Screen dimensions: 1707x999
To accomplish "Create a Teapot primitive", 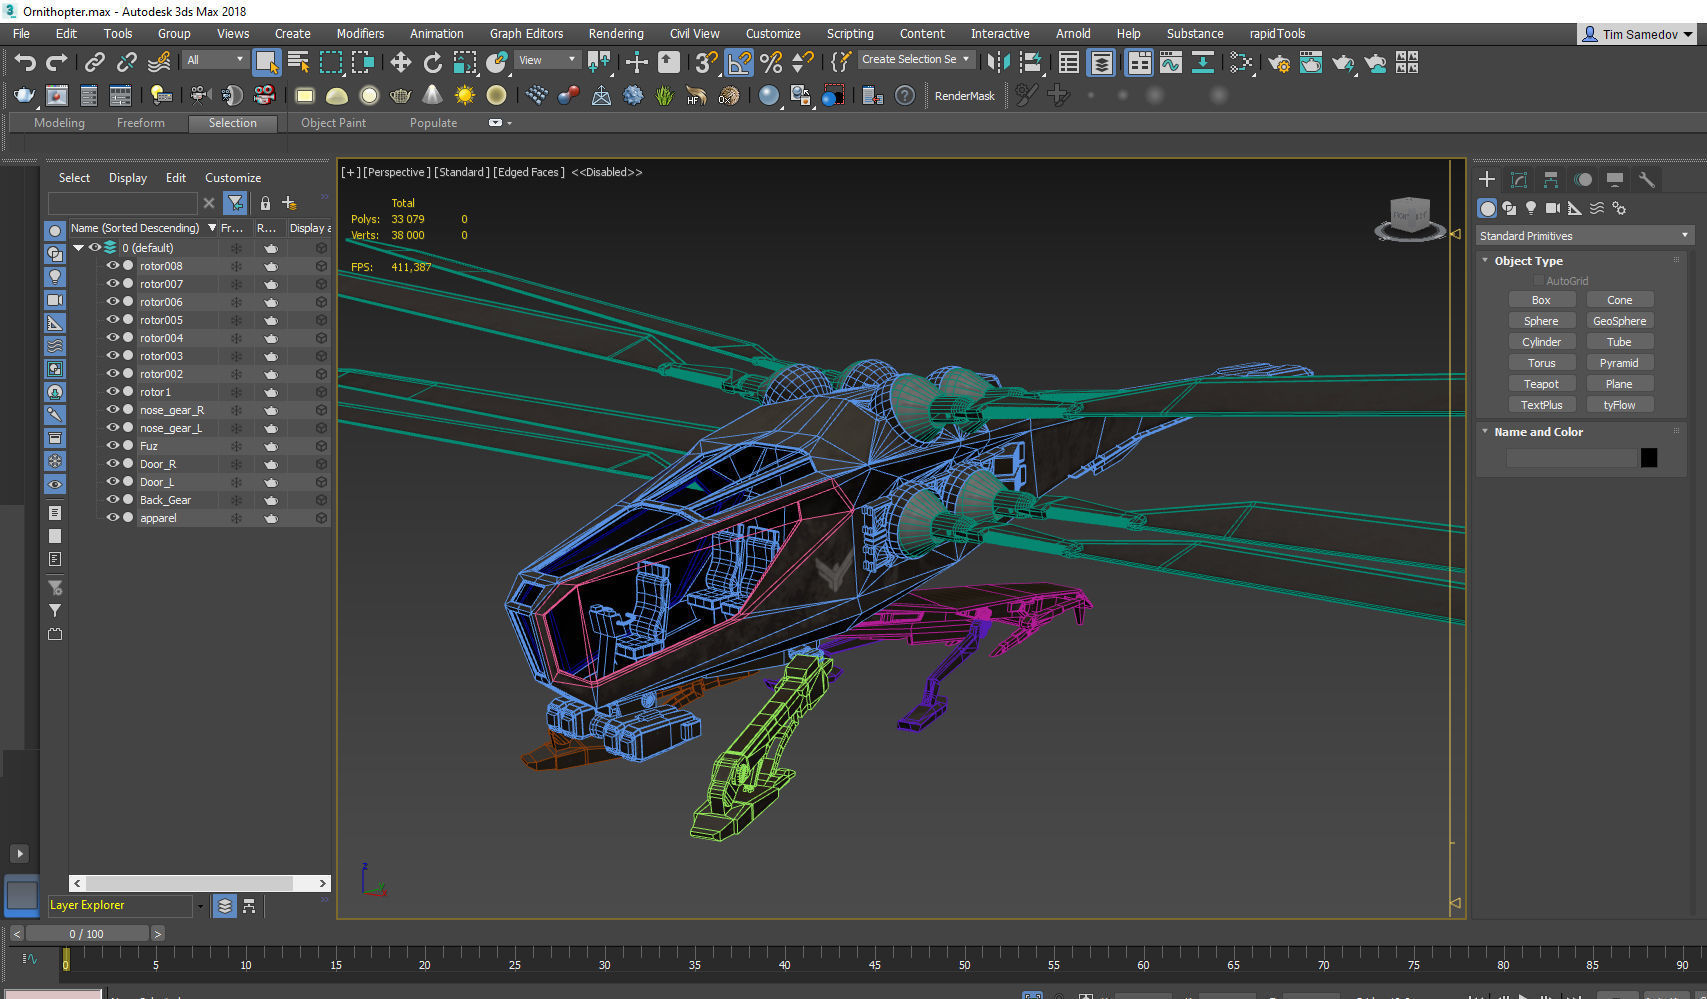I will point(1541,384).
